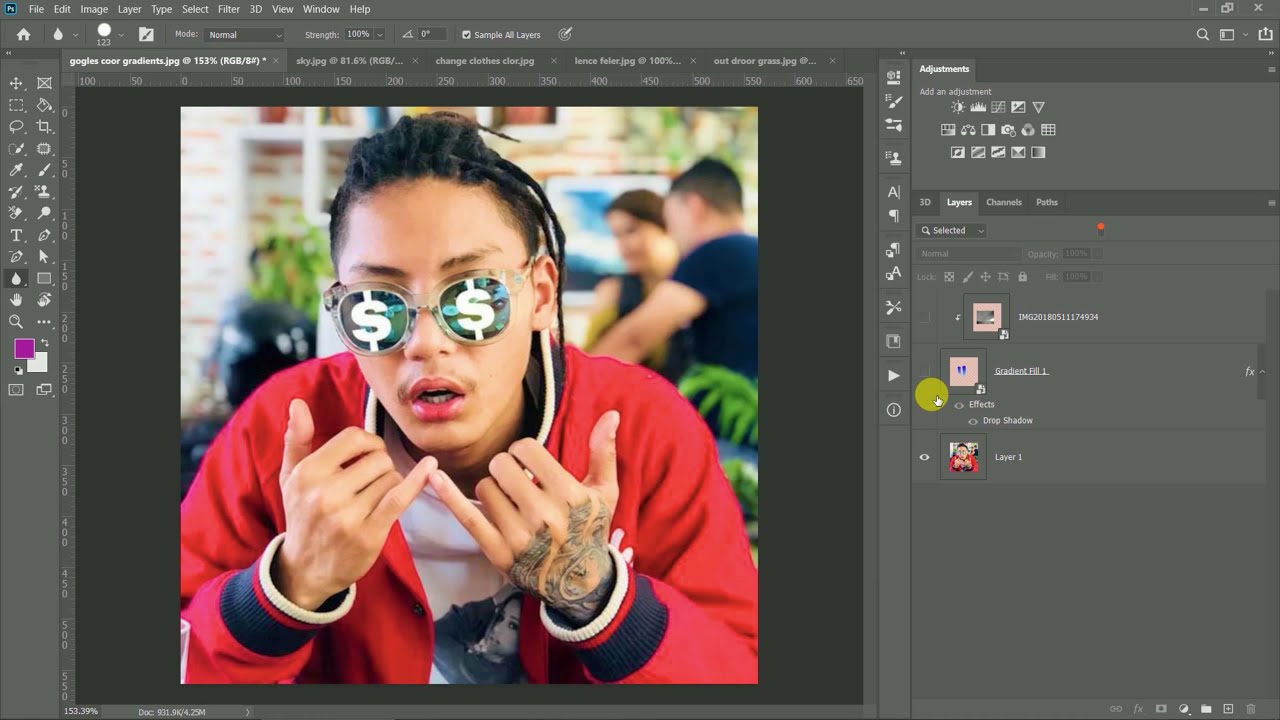Select the Brush tool

(44, 171)
